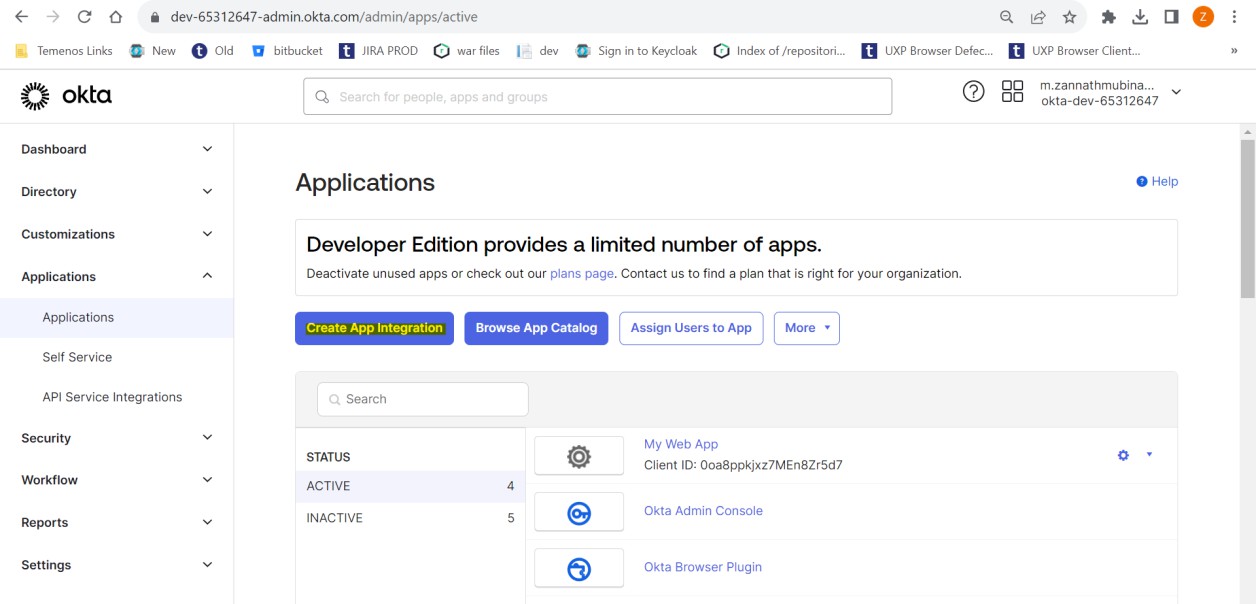The image size is (1256, 604).
Task: Open Chrome extensions puzzle icon
Action: (x=1108, y=17)
